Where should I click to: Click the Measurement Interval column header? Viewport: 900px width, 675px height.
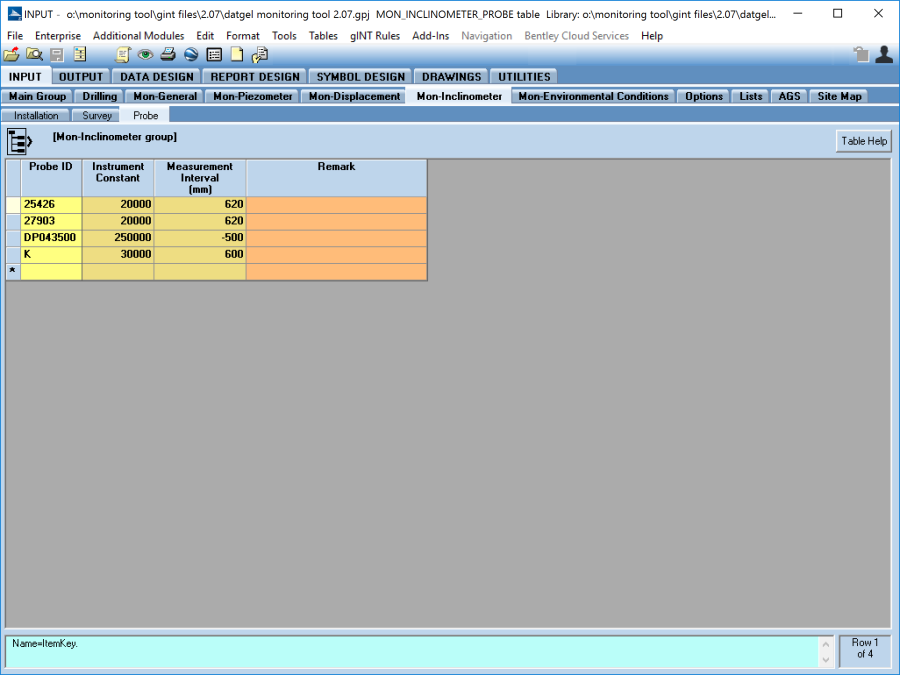200,177
